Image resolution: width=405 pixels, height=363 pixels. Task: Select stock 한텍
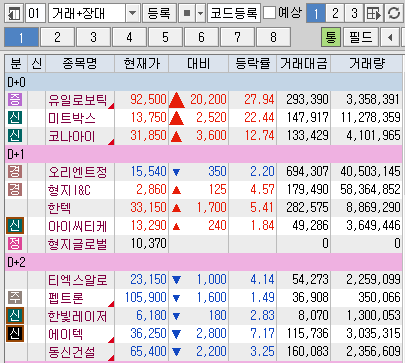point(60,208)
